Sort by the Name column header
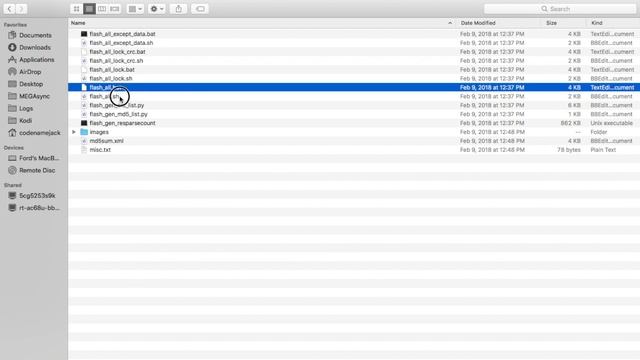Image resolution: width=640 pixels, height=360 pixels. (x=78, y=23)
